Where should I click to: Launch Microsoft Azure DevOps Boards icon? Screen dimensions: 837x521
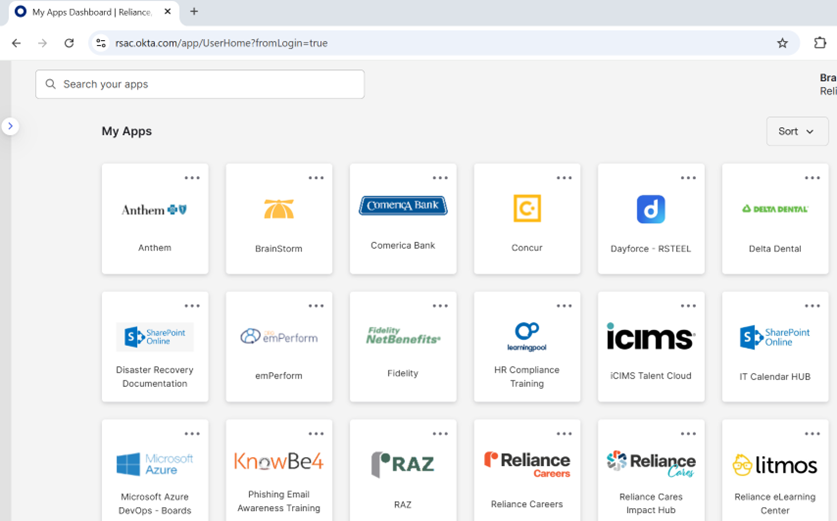[155, 464]
